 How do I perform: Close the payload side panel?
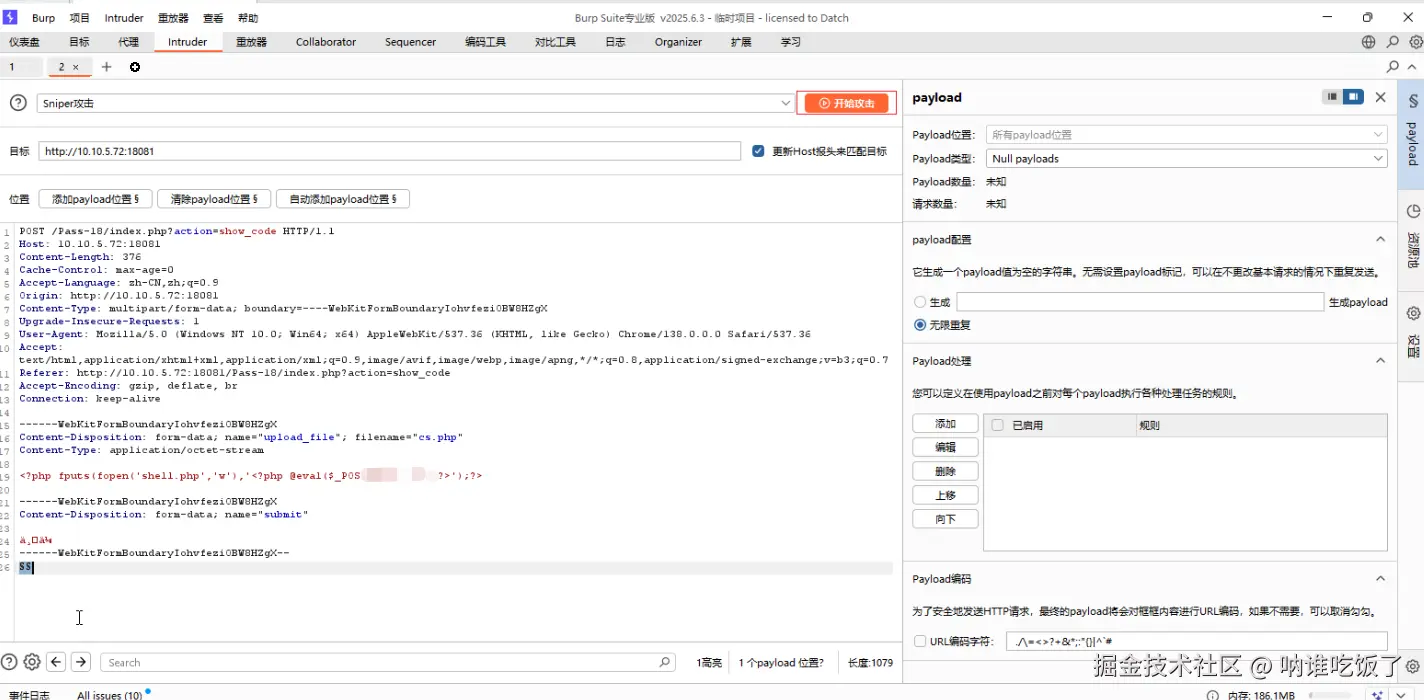1380,97
